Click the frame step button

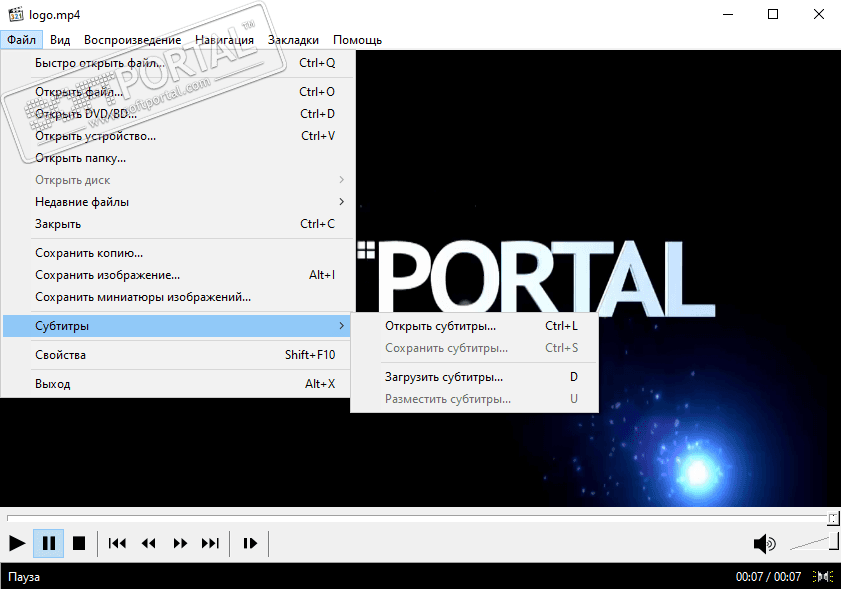pos(250,543)
